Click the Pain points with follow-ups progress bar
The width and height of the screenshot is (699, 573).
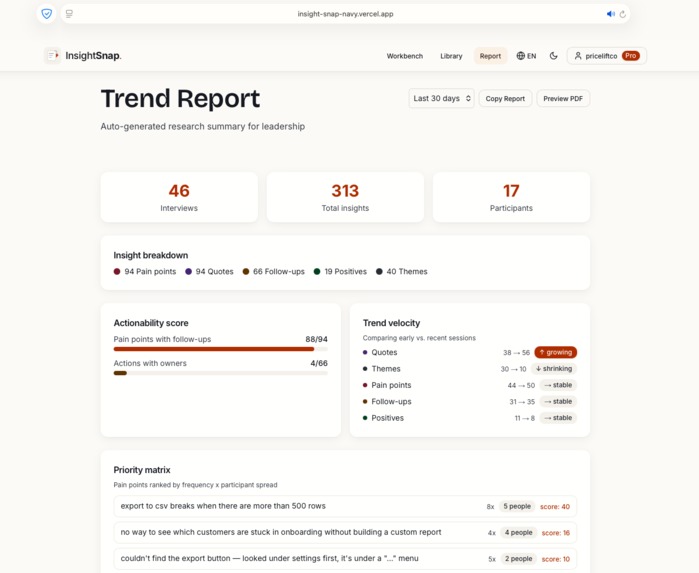click(221, 349)
